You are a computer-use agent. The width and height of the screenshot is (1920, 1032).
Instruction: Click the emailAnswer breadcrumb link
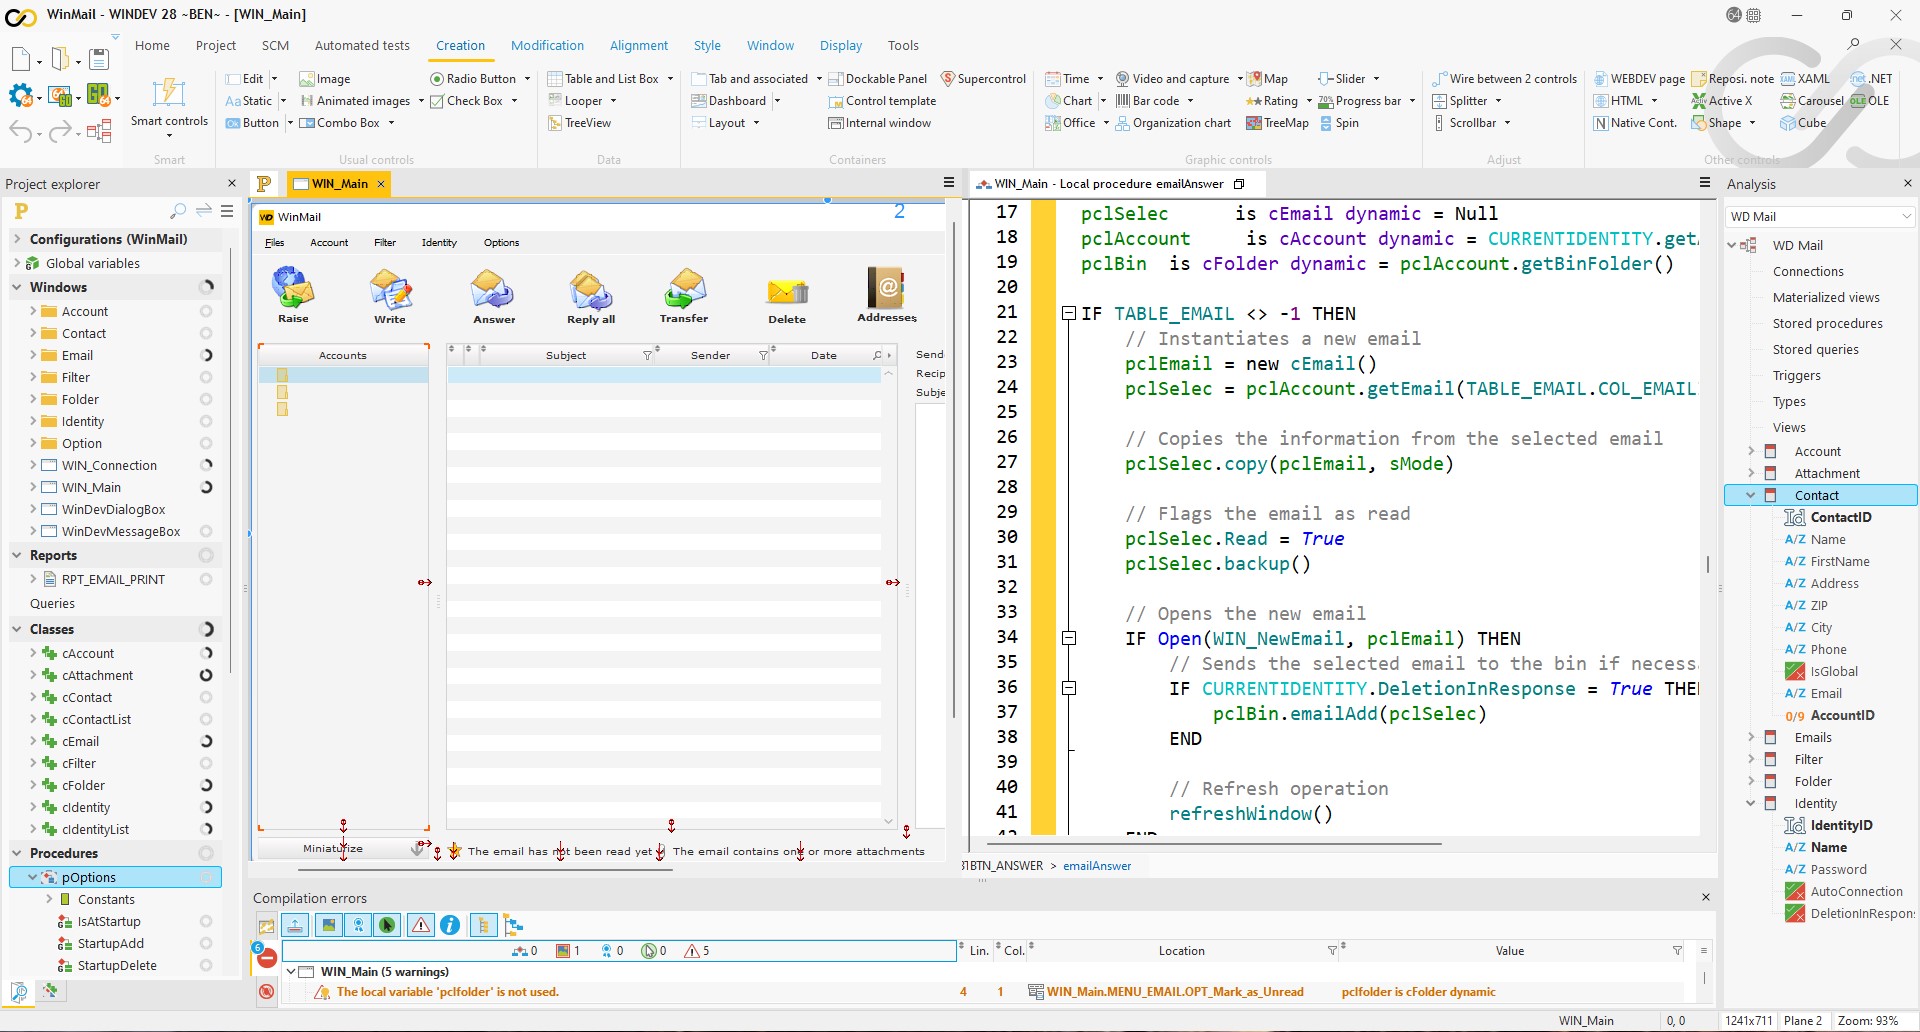point(1097,866)
